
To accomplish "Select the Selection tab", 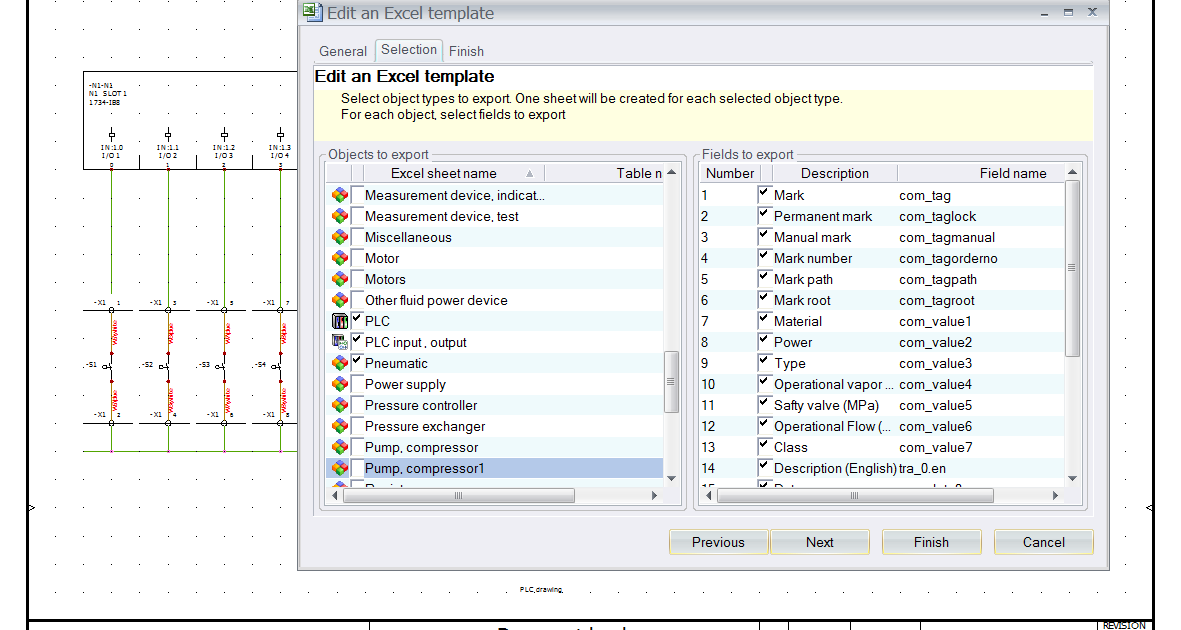I will click(409, 50).
